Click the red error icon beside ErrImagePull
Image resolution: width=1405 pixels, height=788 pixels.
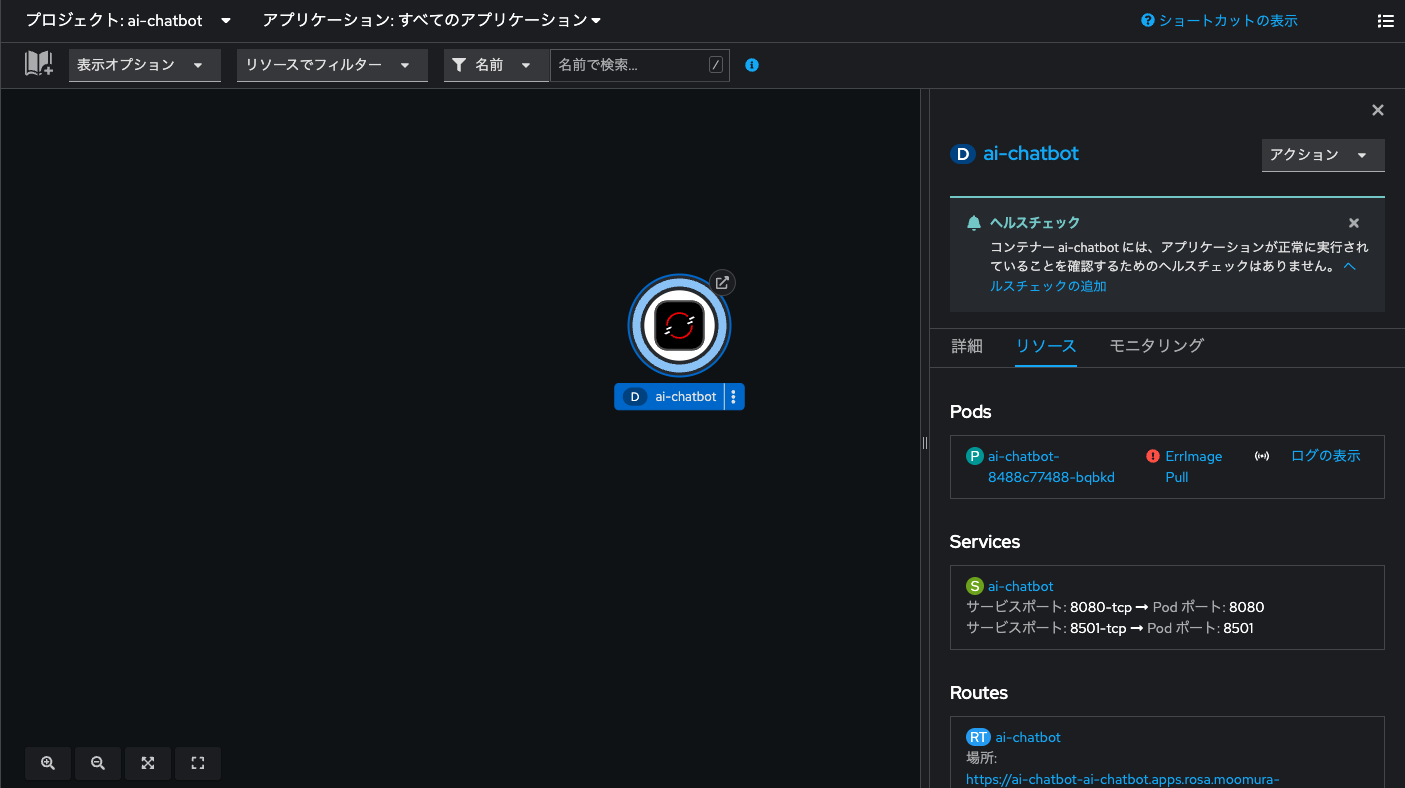click(1153, 456)
